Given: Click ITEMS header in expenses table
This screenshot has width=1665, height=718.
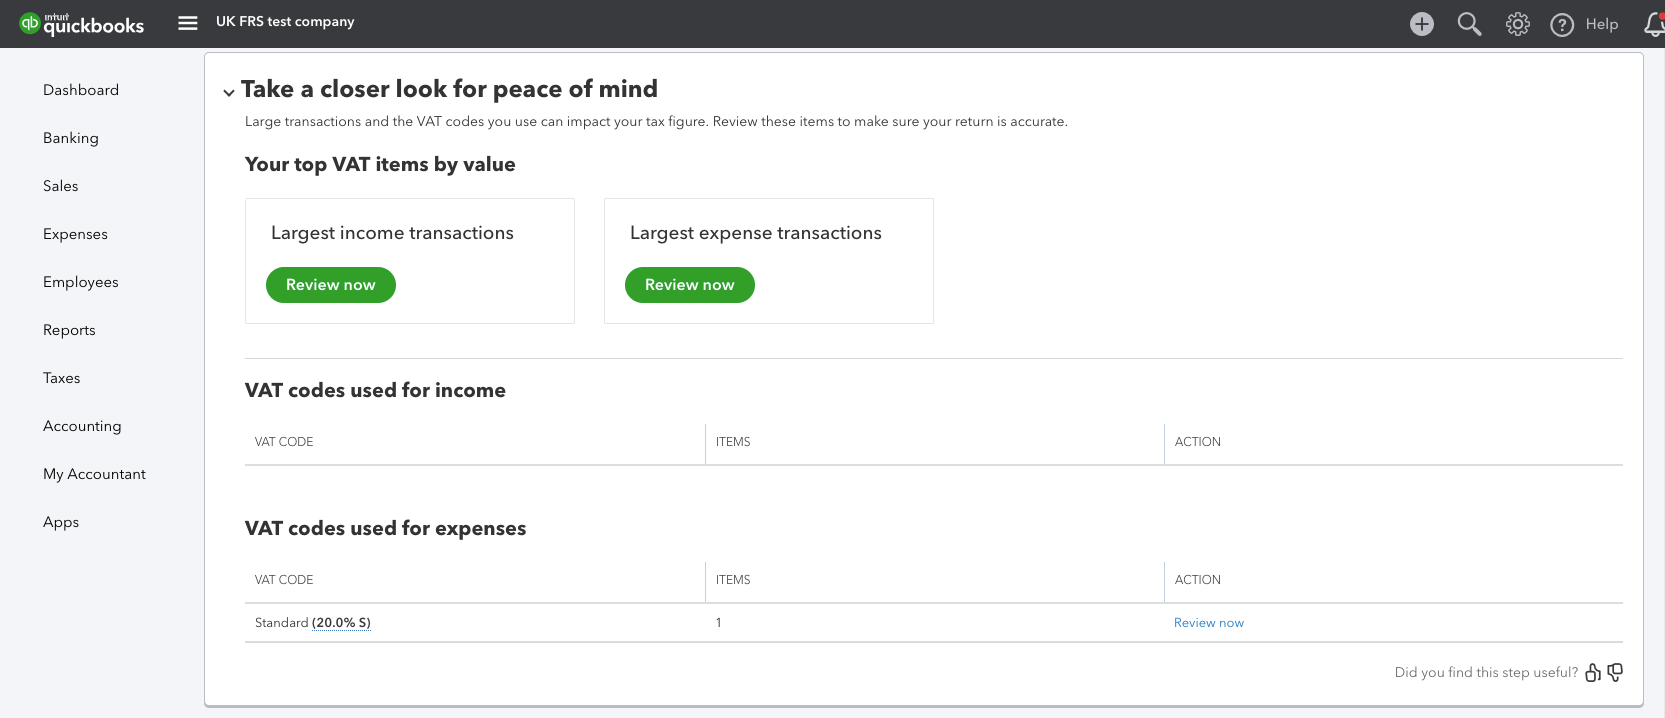Looking at the screenshot, I should coord(733,580).
